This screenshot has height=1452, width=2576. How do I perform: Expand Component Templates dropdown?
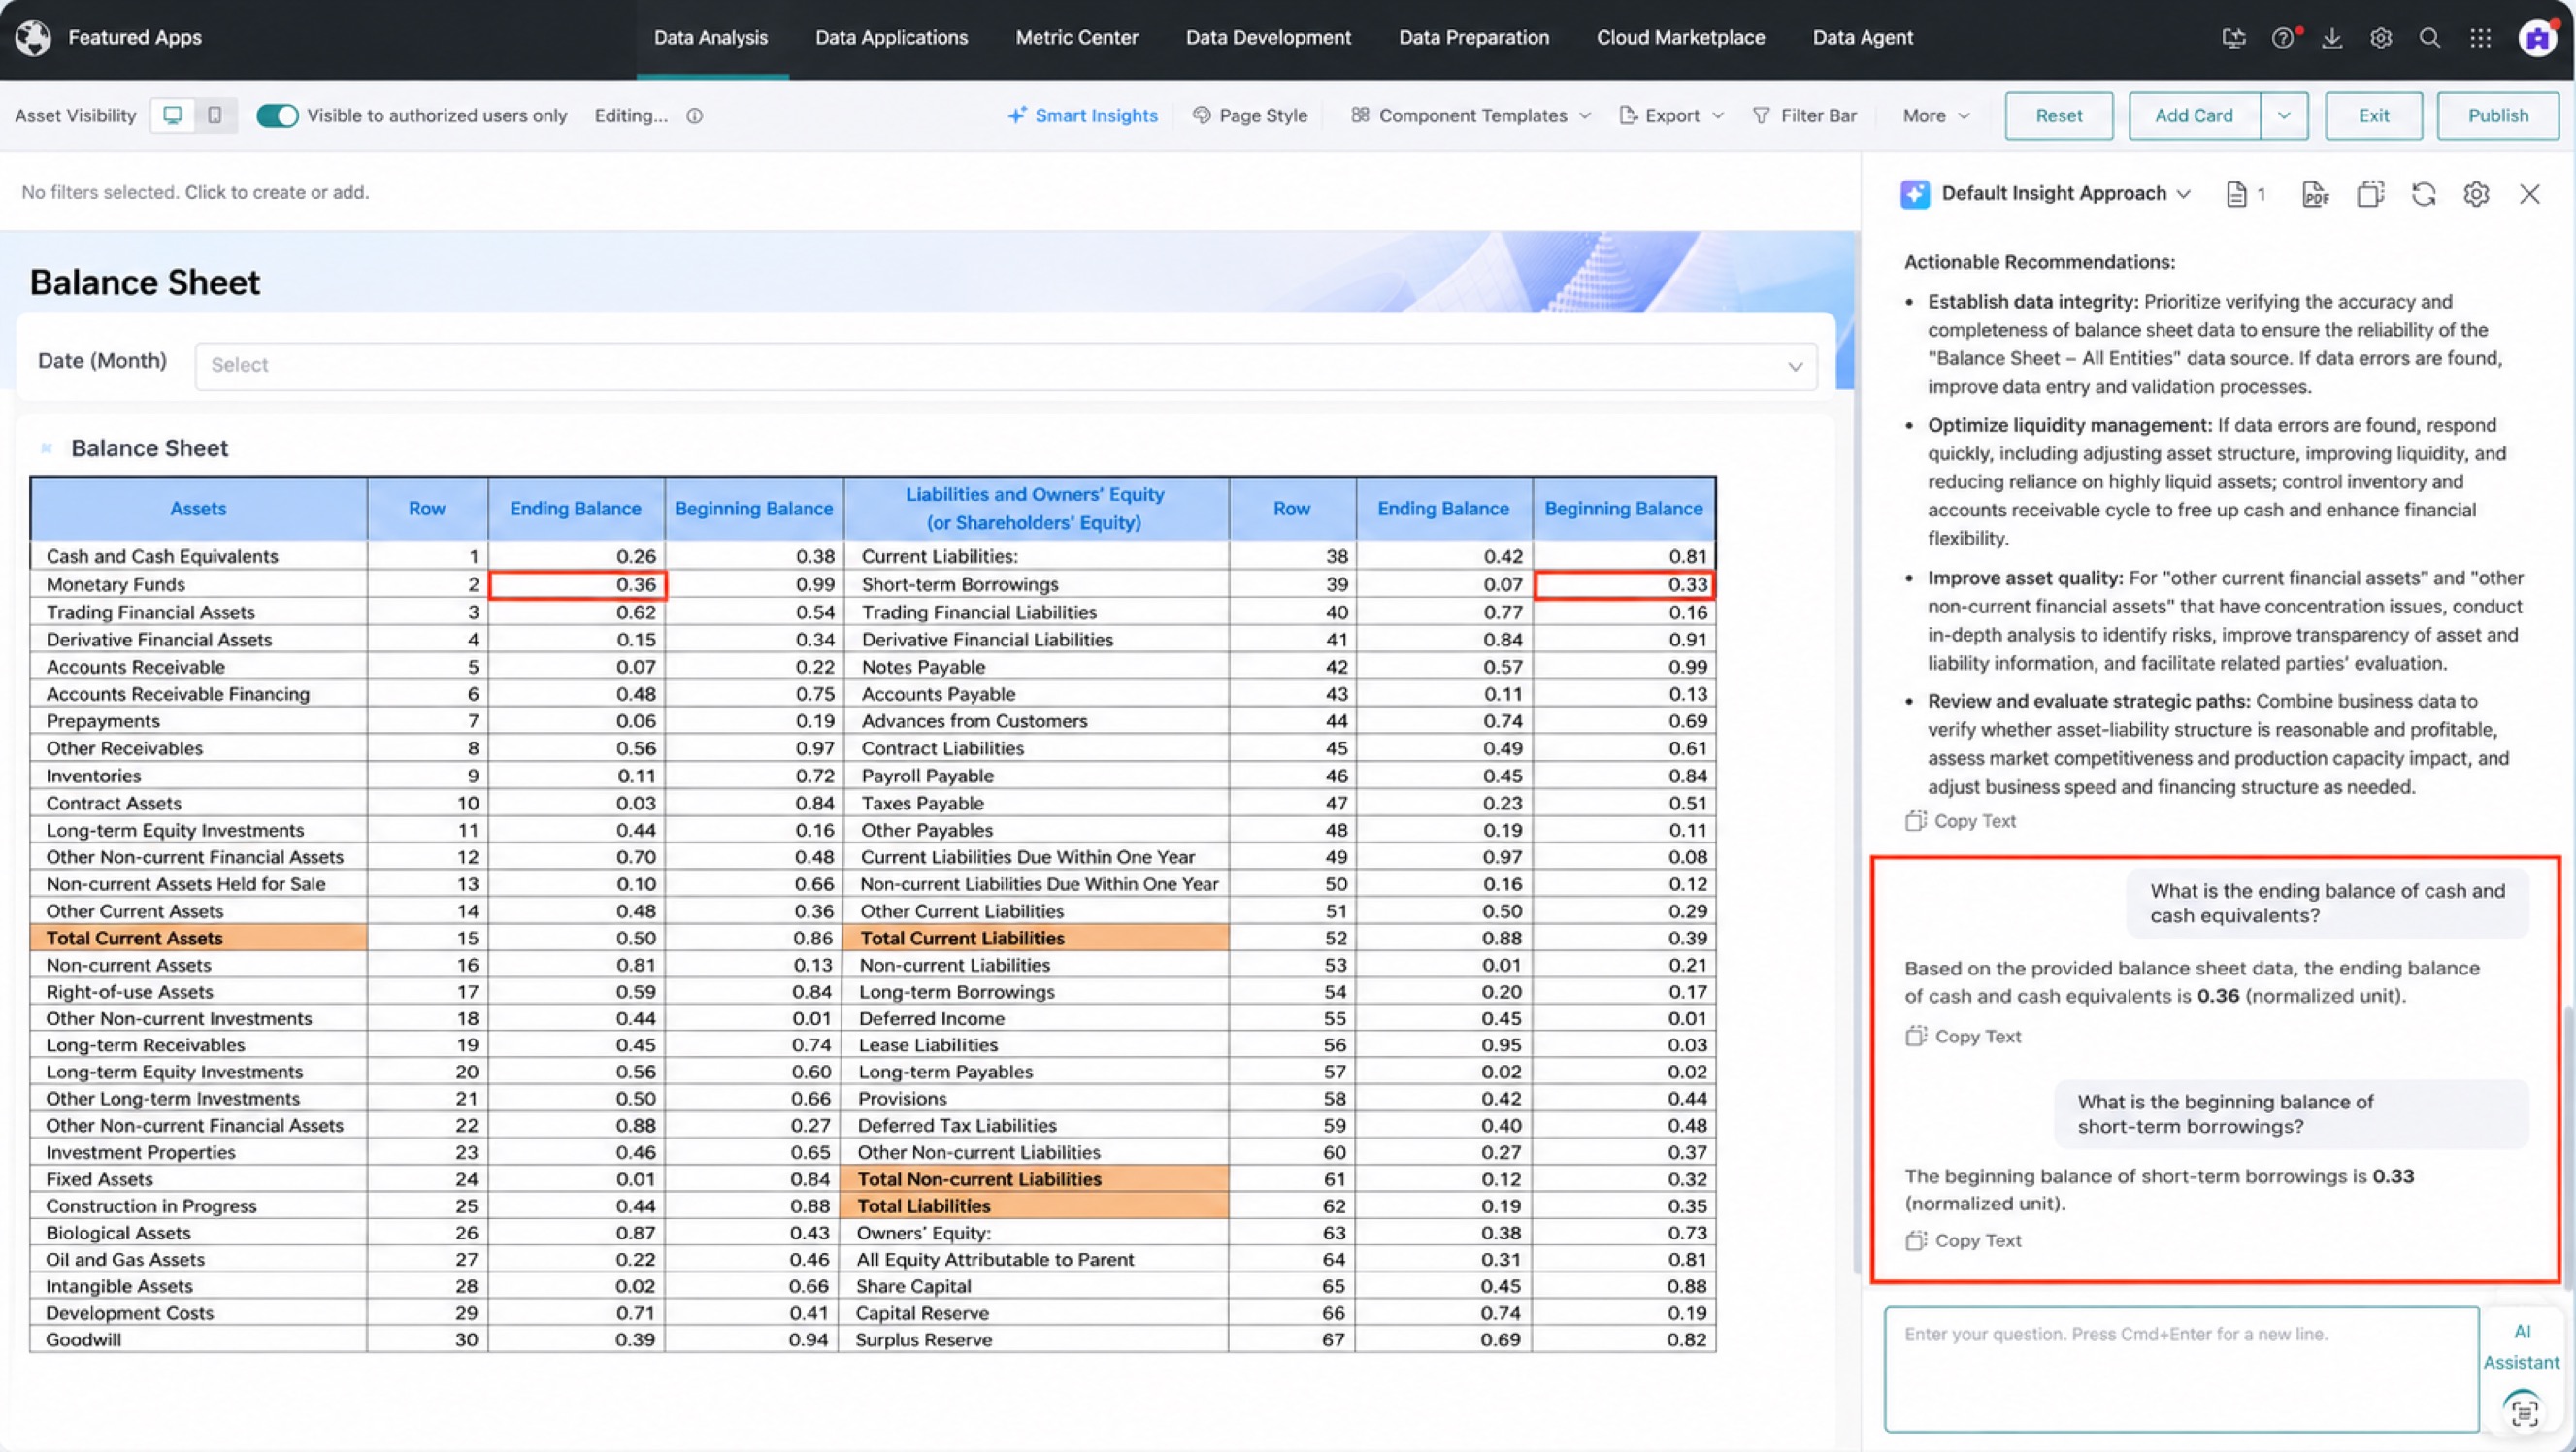click(x=1470, y=116)
